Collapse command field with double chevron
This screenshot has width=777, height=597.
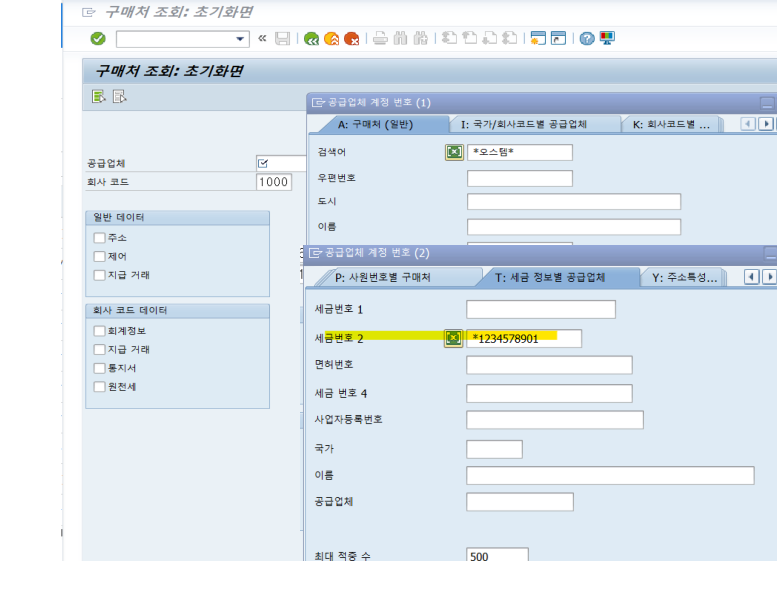(x=262, y=38)
